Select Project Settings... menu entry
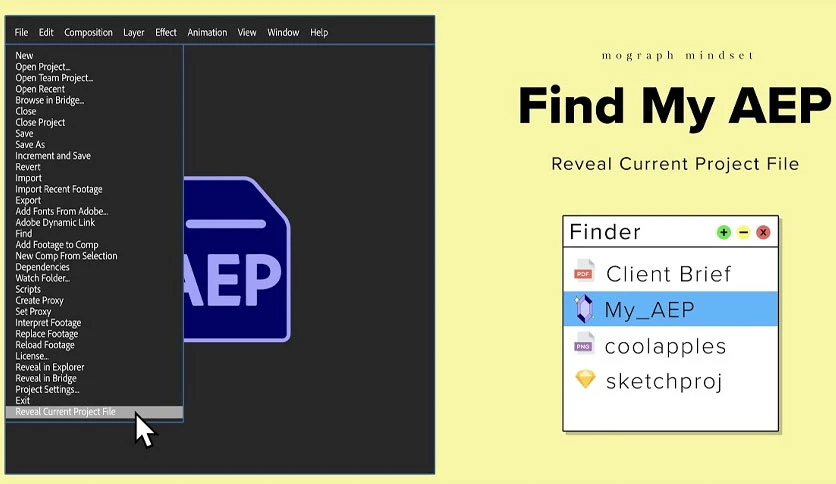Image resolution: width=836 pixels, height=484 pixels. (47, 390)
